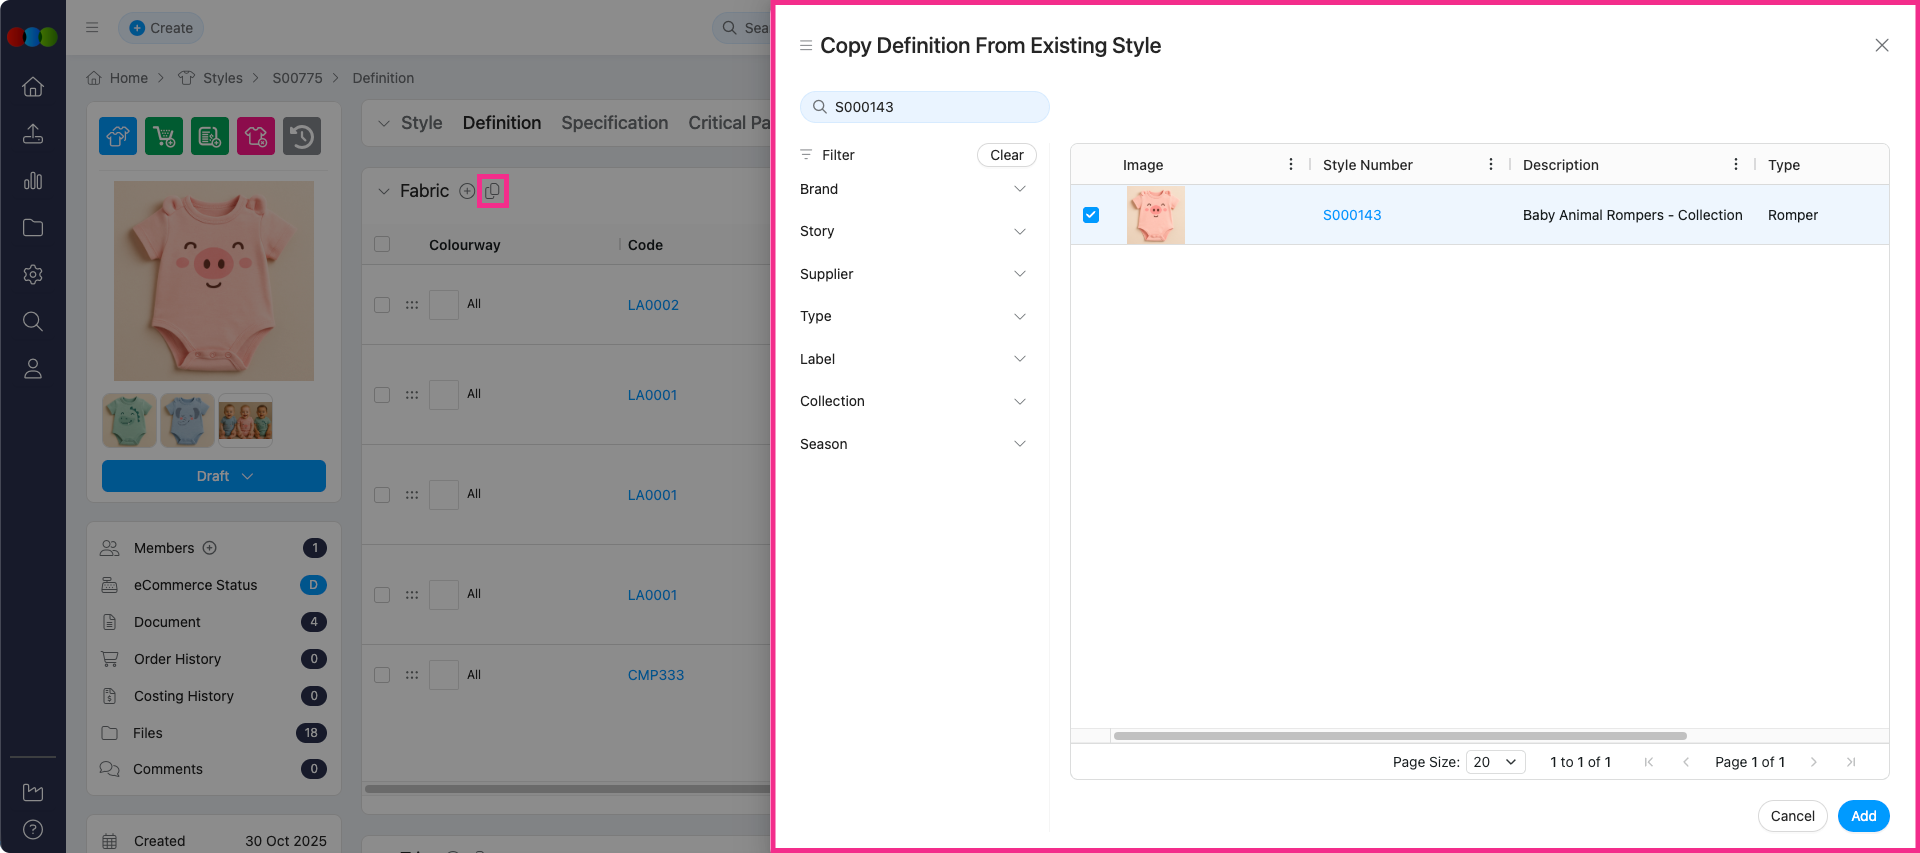
Task: Click the history clock icon button
Action: click(302, 136)
